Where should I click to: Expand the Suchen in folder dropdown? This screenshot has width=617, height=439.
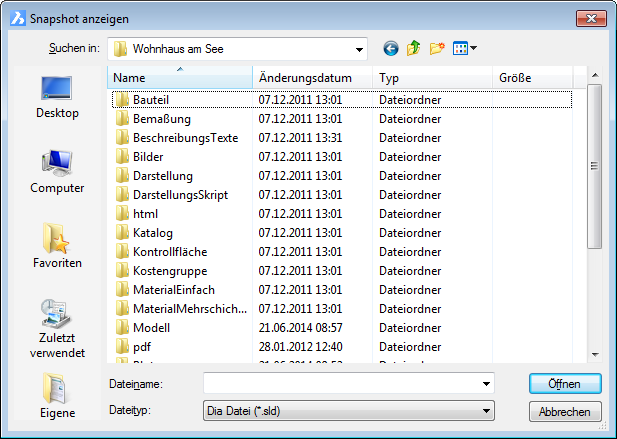358,48
